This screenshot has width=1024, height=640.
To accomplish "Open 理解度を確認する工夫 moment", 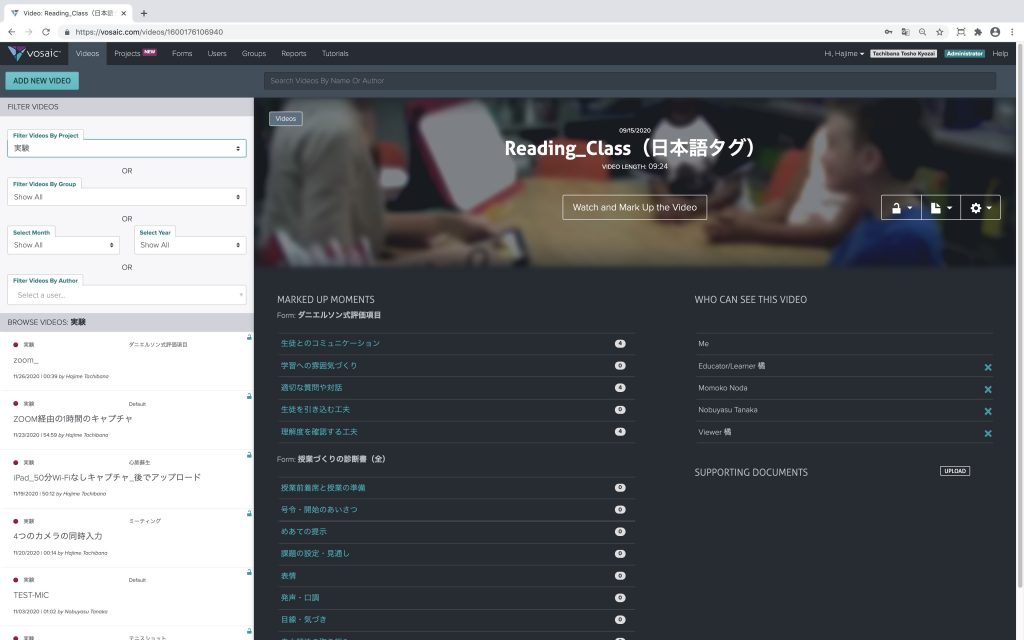I will coord(319,432).
